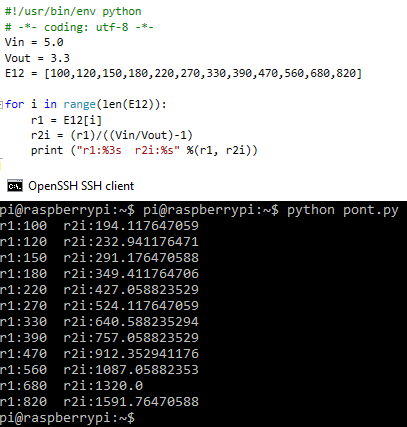Image resolution: width=407 pixels, height=427 pixels.
Task: Click the r1:100 output row
Action: coord(99,226)
